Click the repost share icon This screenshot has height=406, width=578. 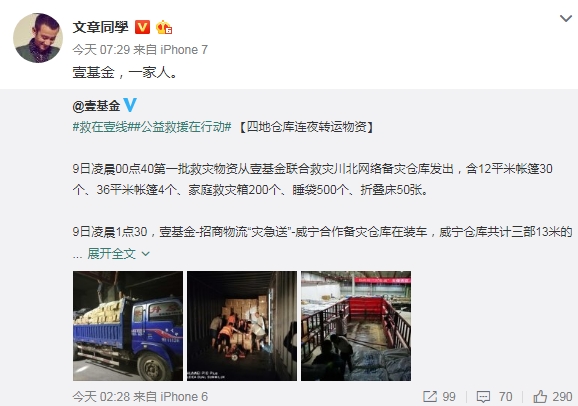[430, 397]
